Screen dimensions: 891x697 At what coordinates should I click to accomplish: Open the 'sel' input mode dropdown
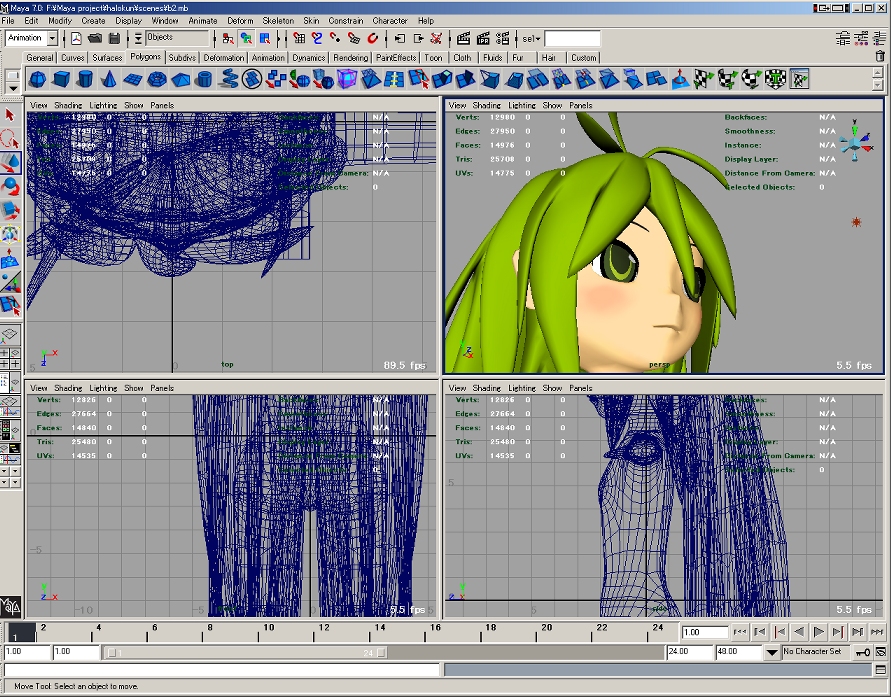[x=531, y=39]
